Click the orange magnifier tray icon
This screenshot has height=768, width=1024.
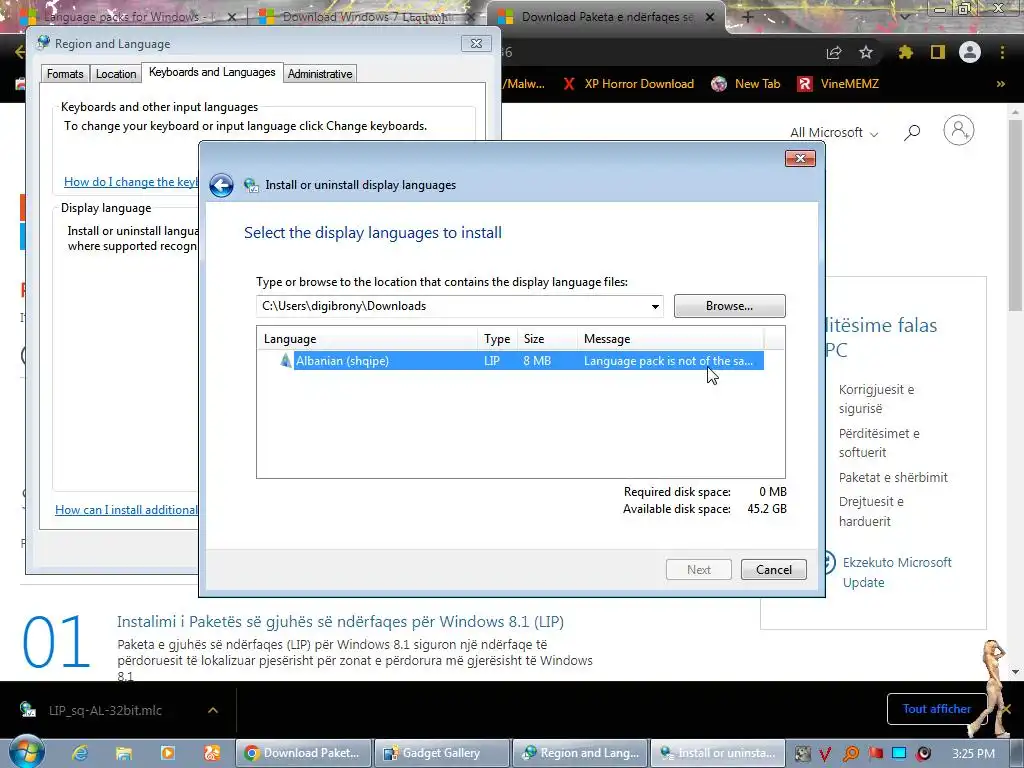[x=850, y=754]
